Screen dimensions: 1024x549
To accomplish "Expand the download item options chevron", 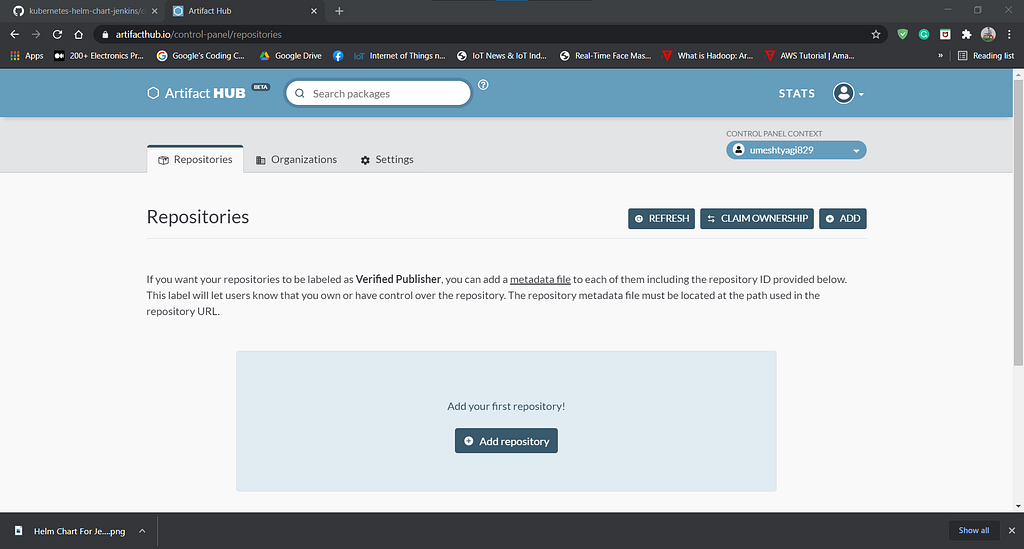I will [142, 531].
